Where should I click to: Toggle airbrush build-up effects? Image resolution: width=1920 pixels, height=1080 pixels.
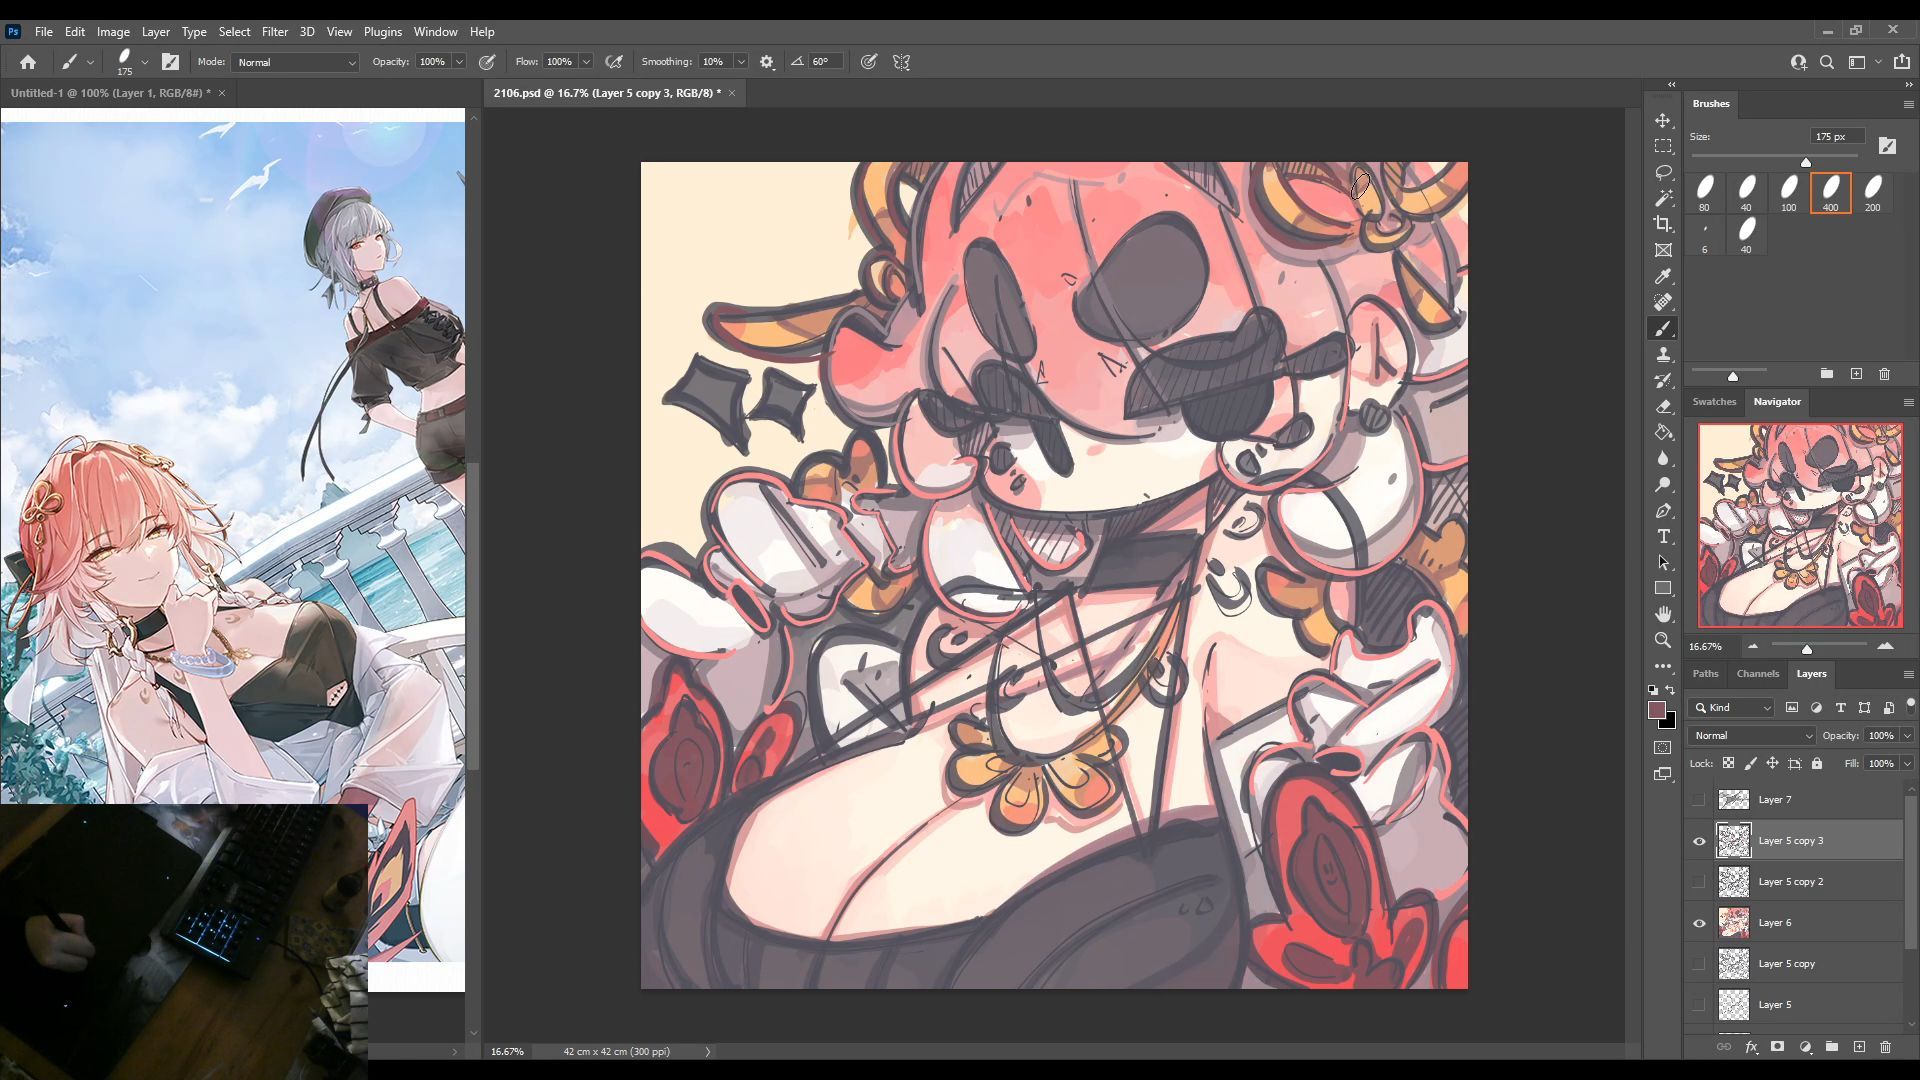coord(614,62)
